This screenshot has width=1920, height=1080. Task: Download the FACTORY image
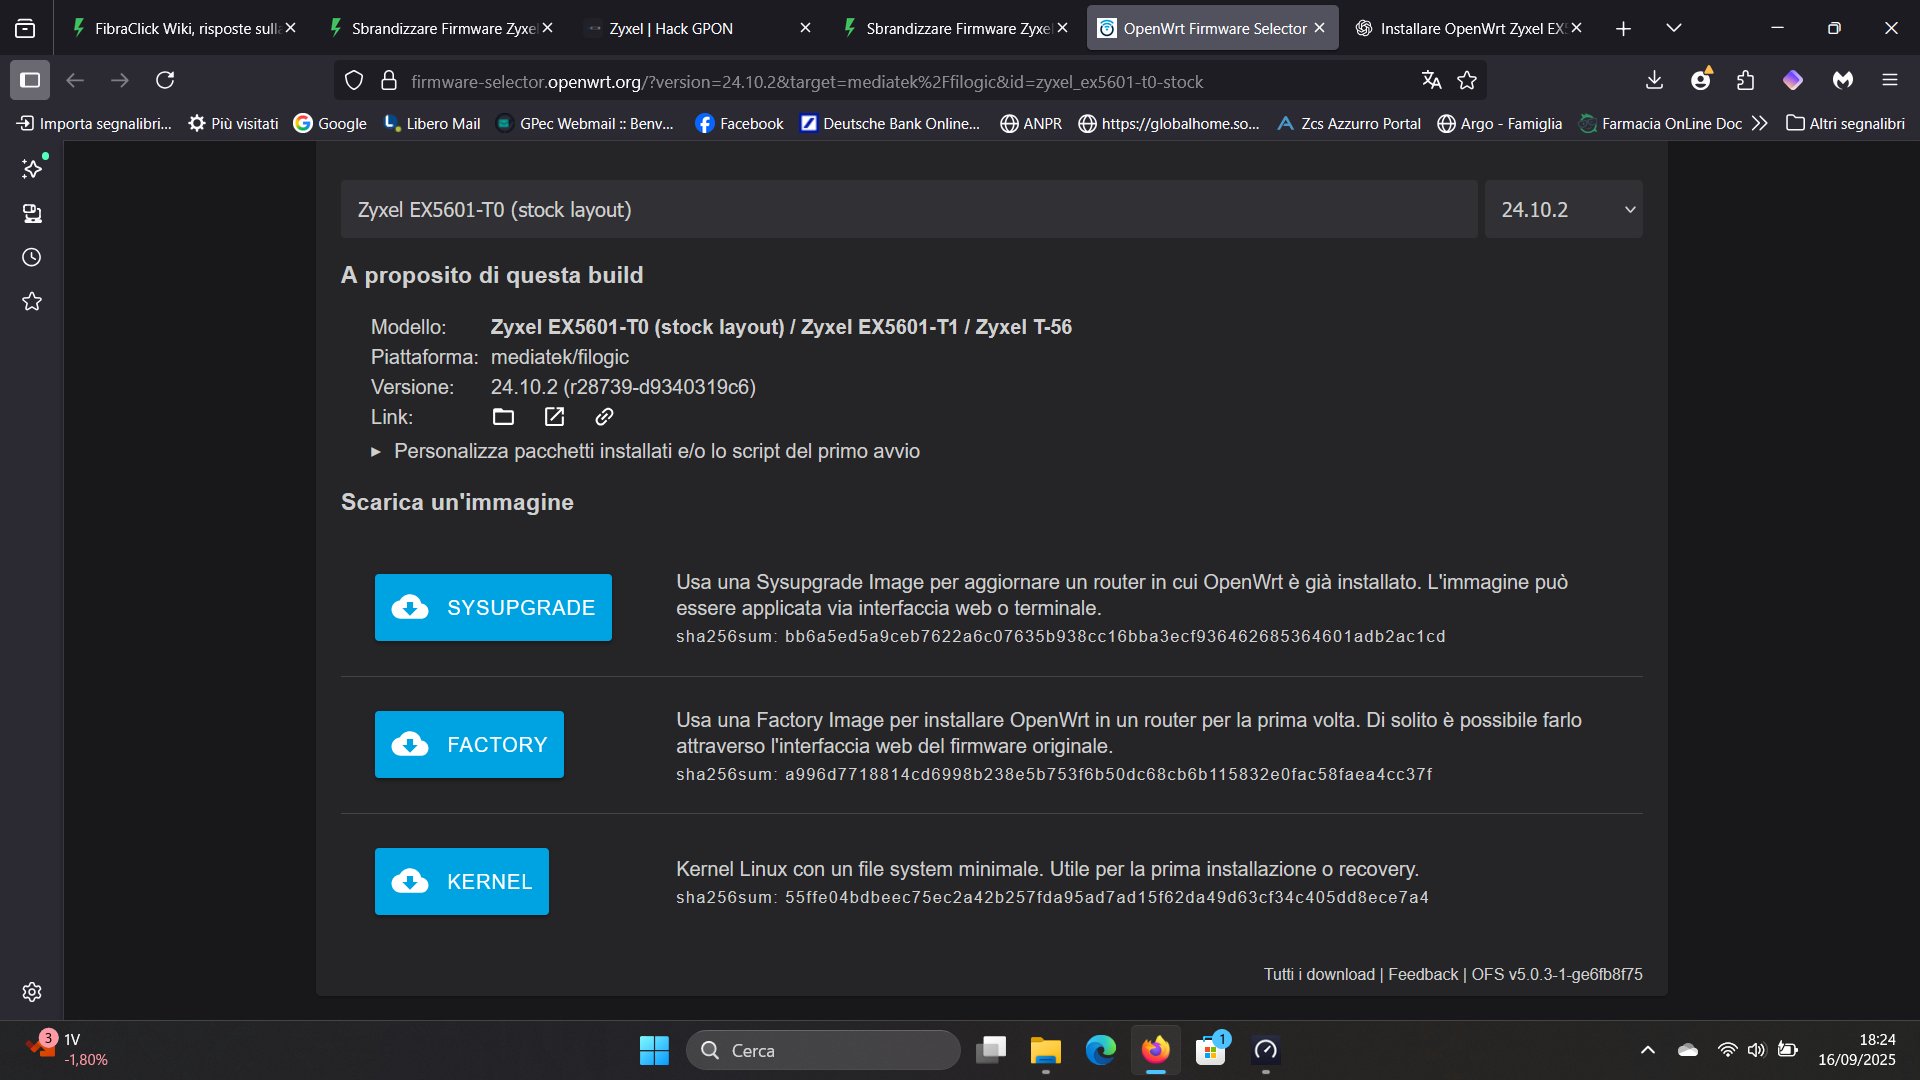[469, 744]
